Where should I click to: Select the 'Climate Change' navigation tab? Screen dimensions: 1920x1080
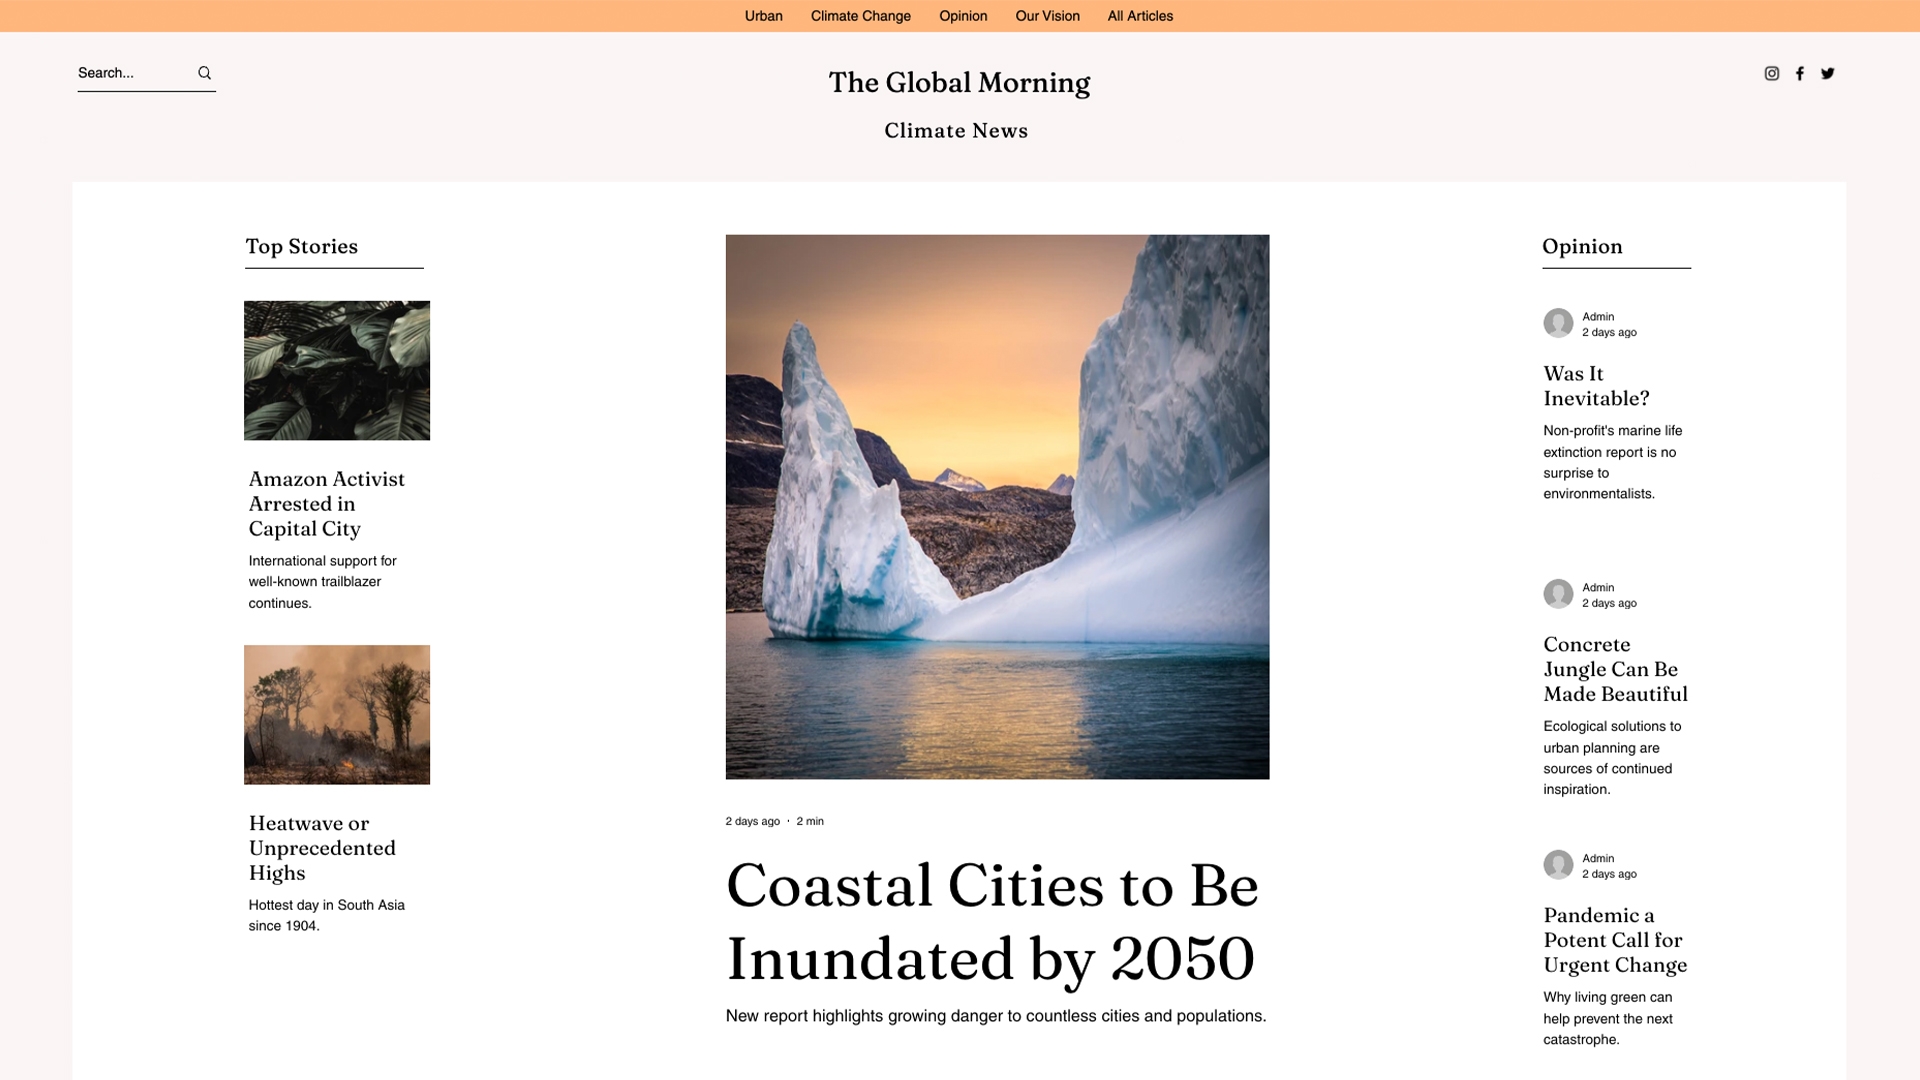click(x=860, y=16)
